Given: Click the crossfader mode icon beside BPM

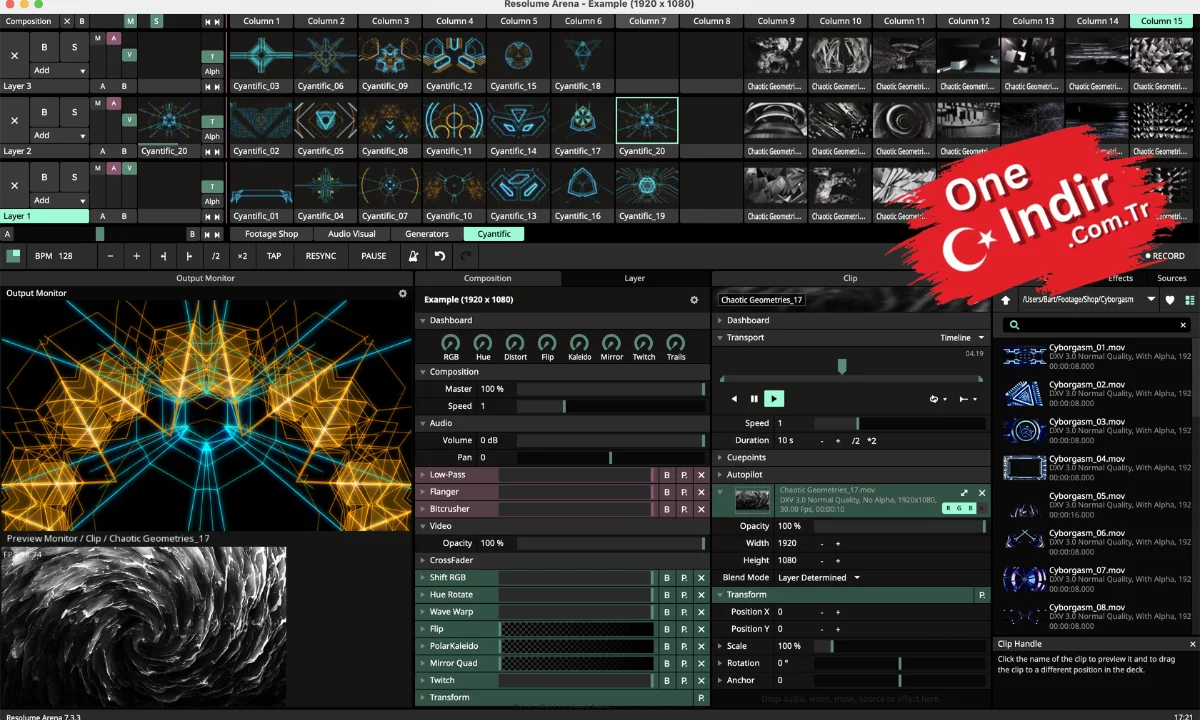Looking at the screenshot, I should pyautogui.click(x=14, y=256).
